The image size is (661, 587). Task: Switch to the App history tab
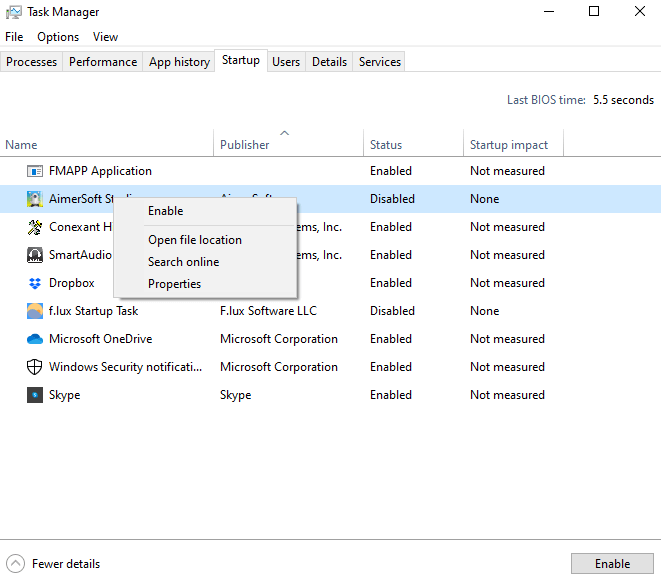[179, 62]
